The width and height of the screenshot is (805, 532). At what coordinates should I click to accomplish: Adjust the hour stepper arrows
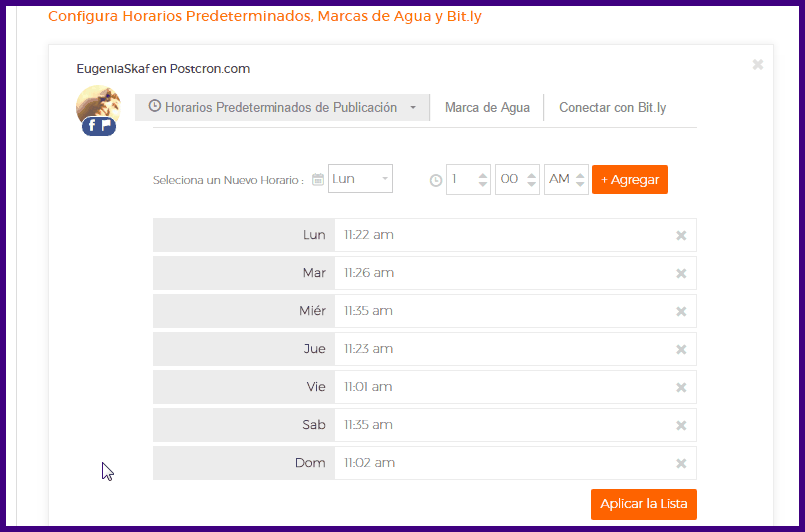[483, 180]
